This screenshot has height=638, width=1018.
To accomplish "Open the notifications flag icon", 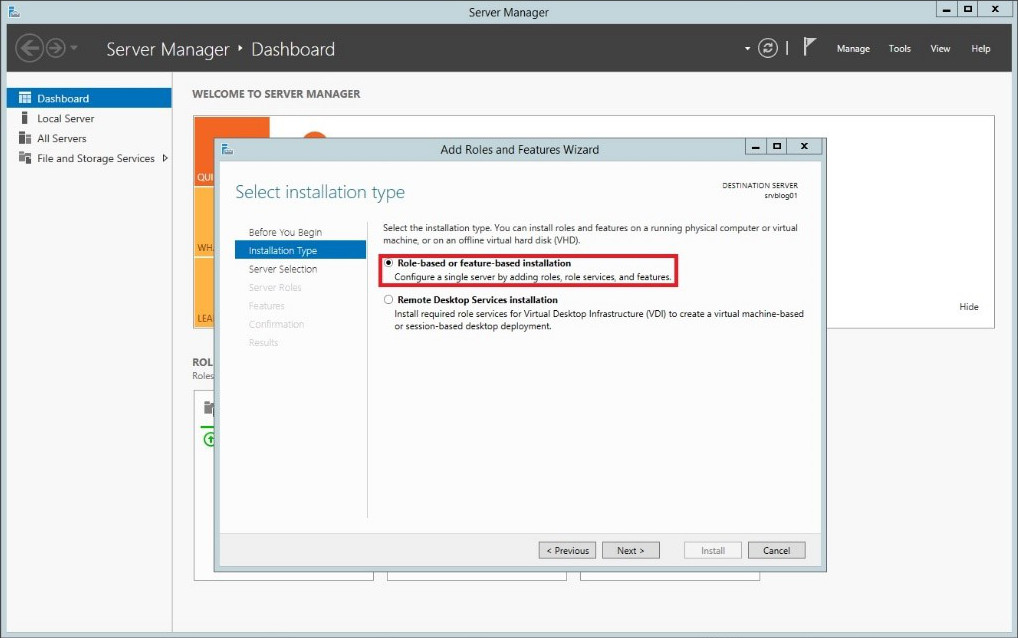I will (809, 47).
